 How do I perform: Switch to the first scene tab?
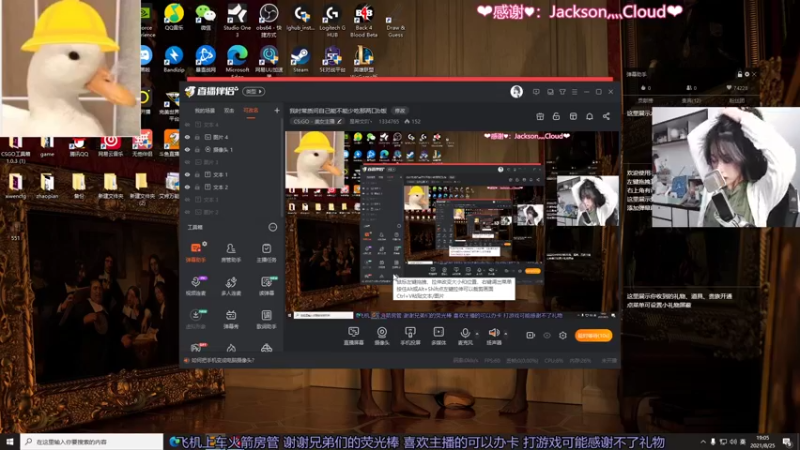(205, 110)
